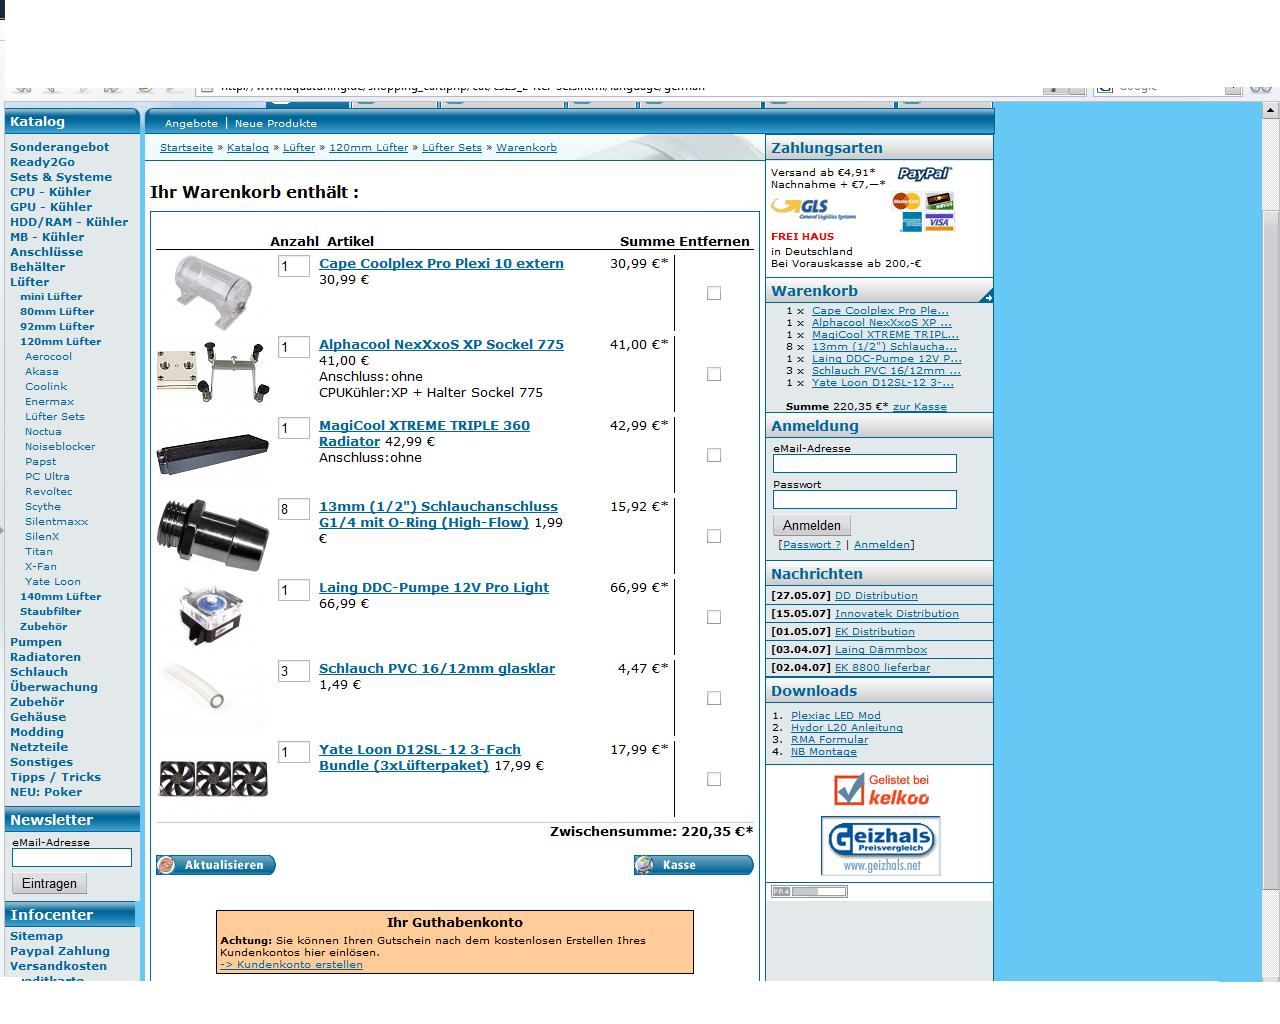This screenshot has width=1280, height=1024.
Task: Check remove box for Schlauch PVC 16/12mm
Action: point(714,698)
